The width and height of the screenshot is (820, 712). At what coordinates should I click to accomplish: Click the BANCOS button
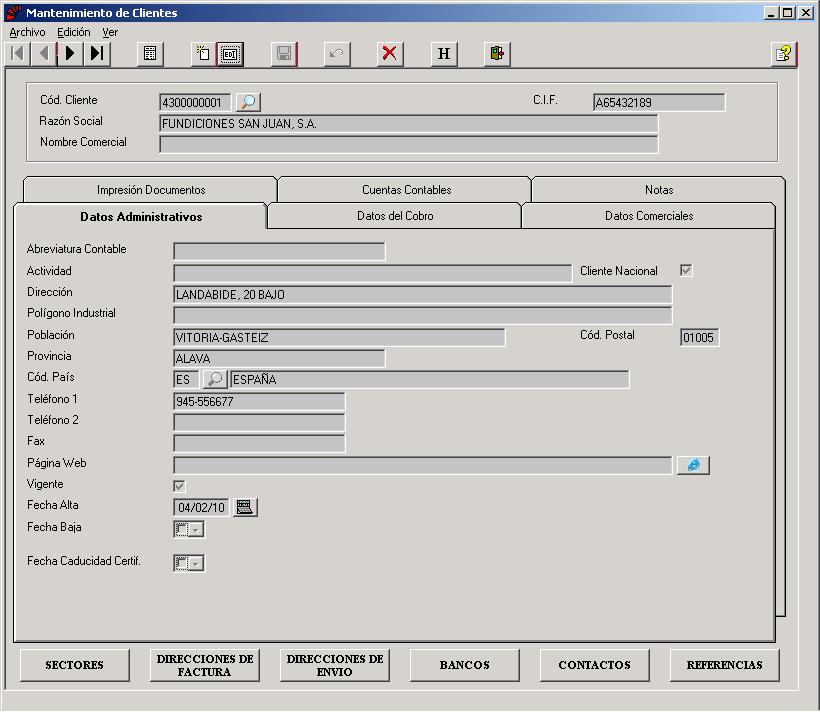(464, 665)
